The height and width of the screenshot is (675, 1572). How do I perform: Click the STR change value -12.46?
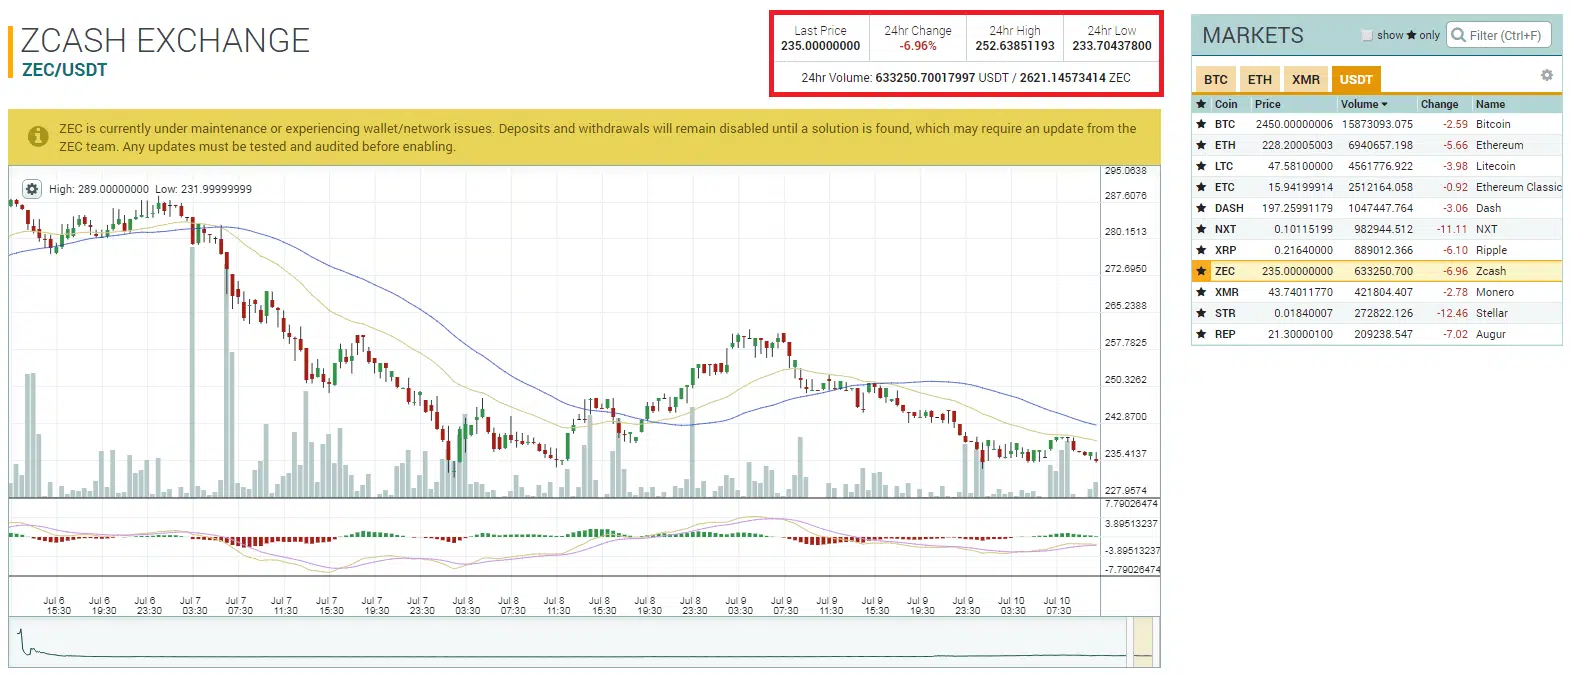[1452, 313]
